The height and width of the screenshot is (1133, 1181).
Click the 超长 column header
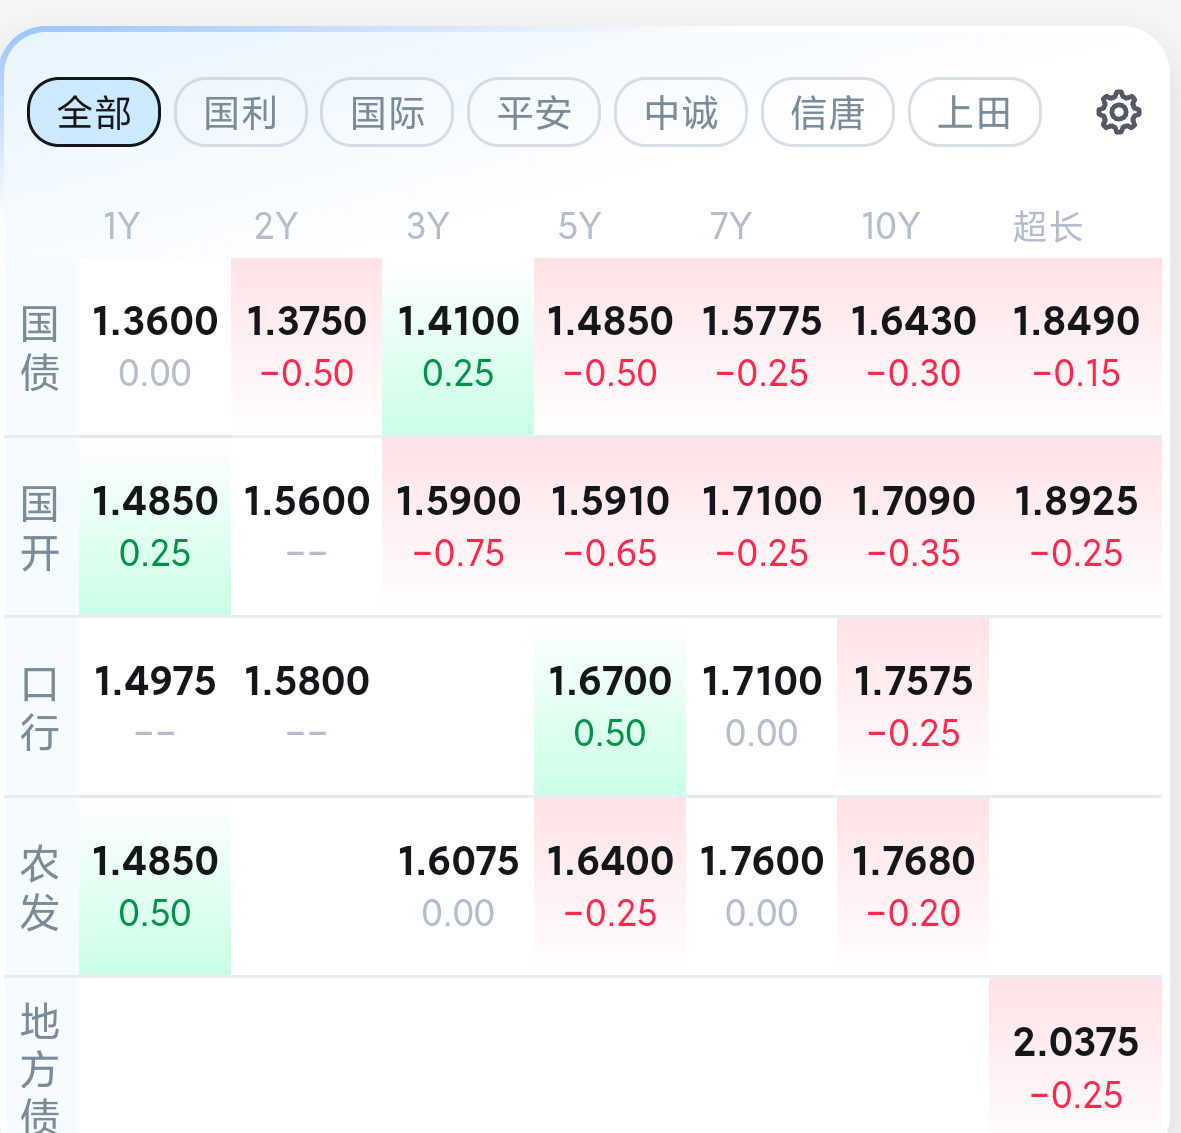pyautogui.click(x=1047, y=226)
